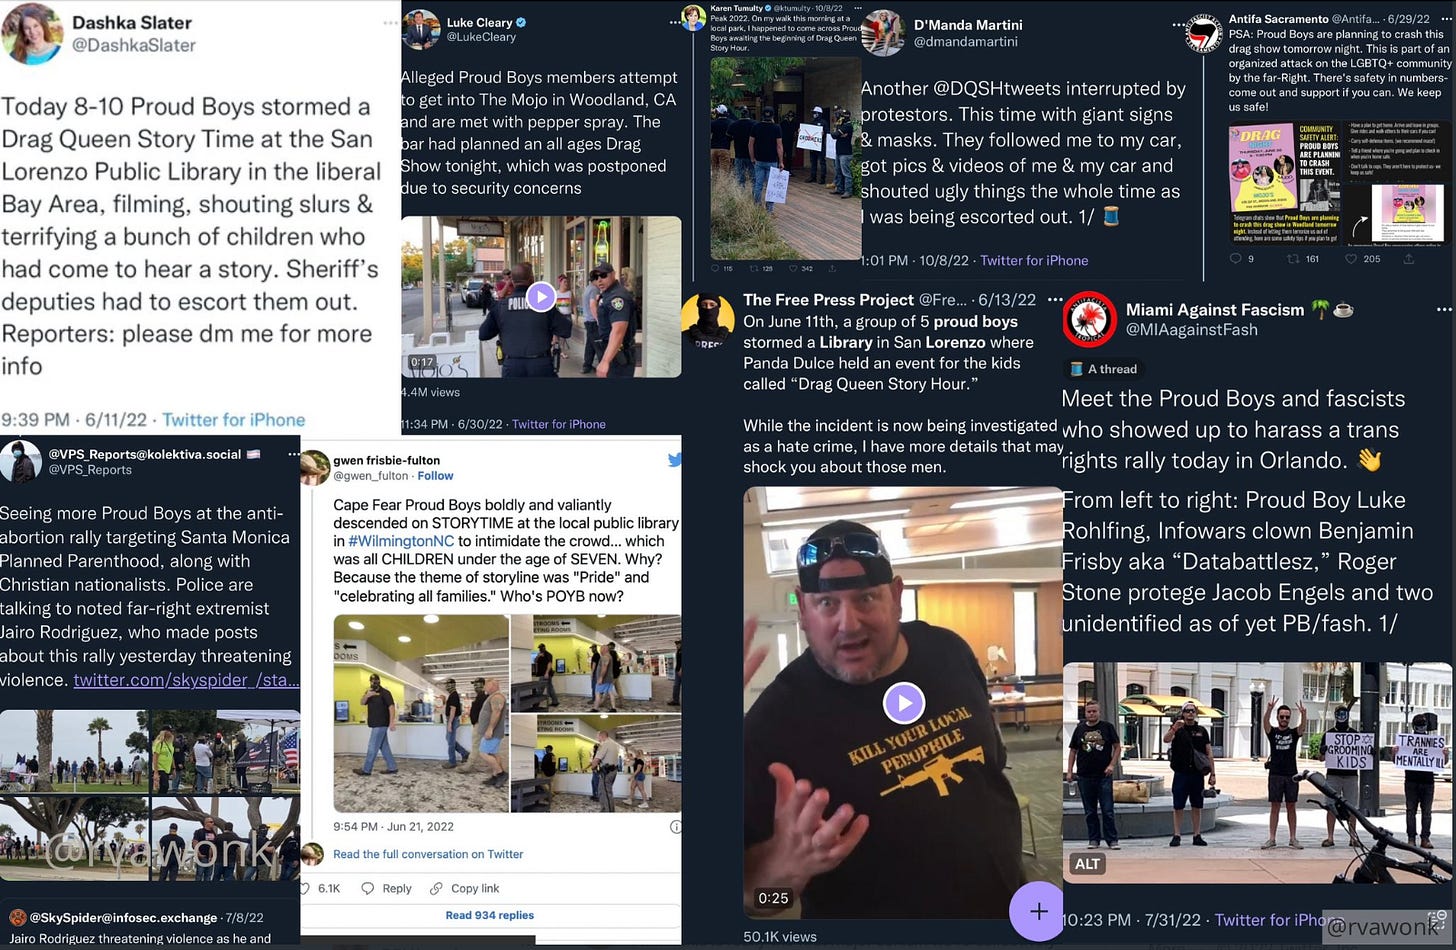This screenshot has width=1456, height=950.
Task: Play the Luke Cleary tweet video
Action: 541,296
